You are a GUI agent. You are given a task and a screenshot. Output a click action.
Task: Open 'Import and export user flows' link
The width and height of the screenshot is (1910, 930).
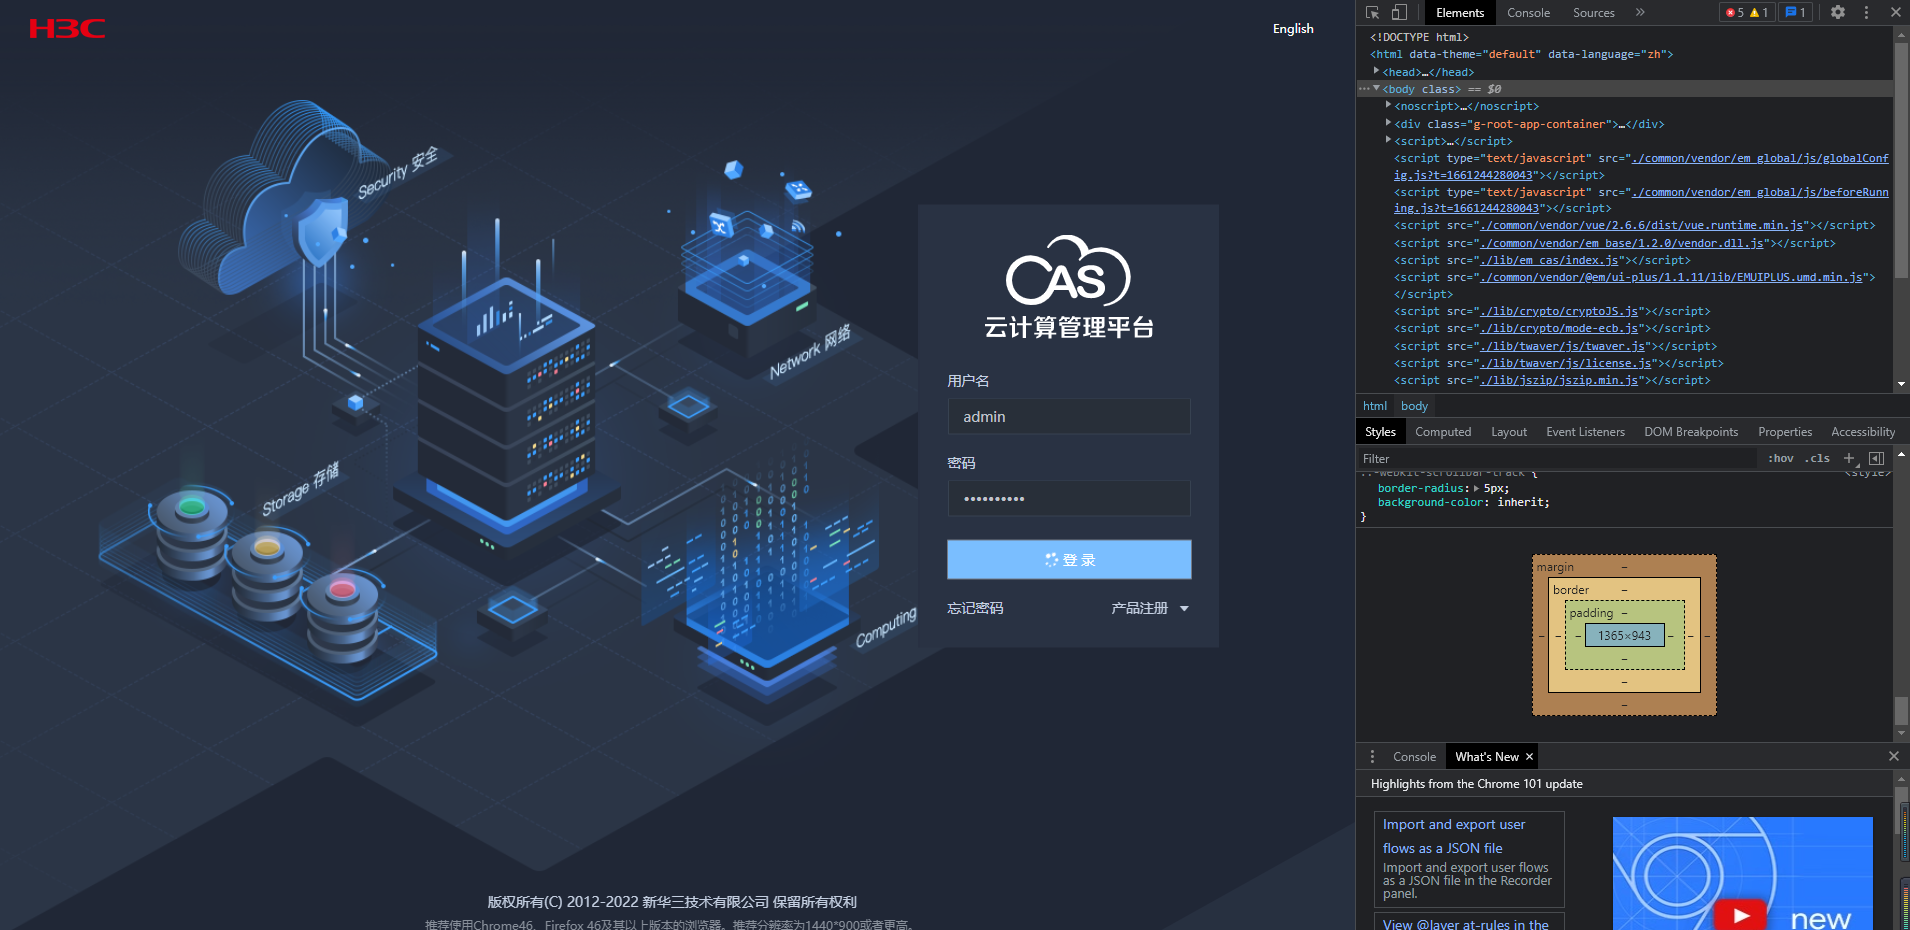pyautogui.click(x=1454, y=836)
